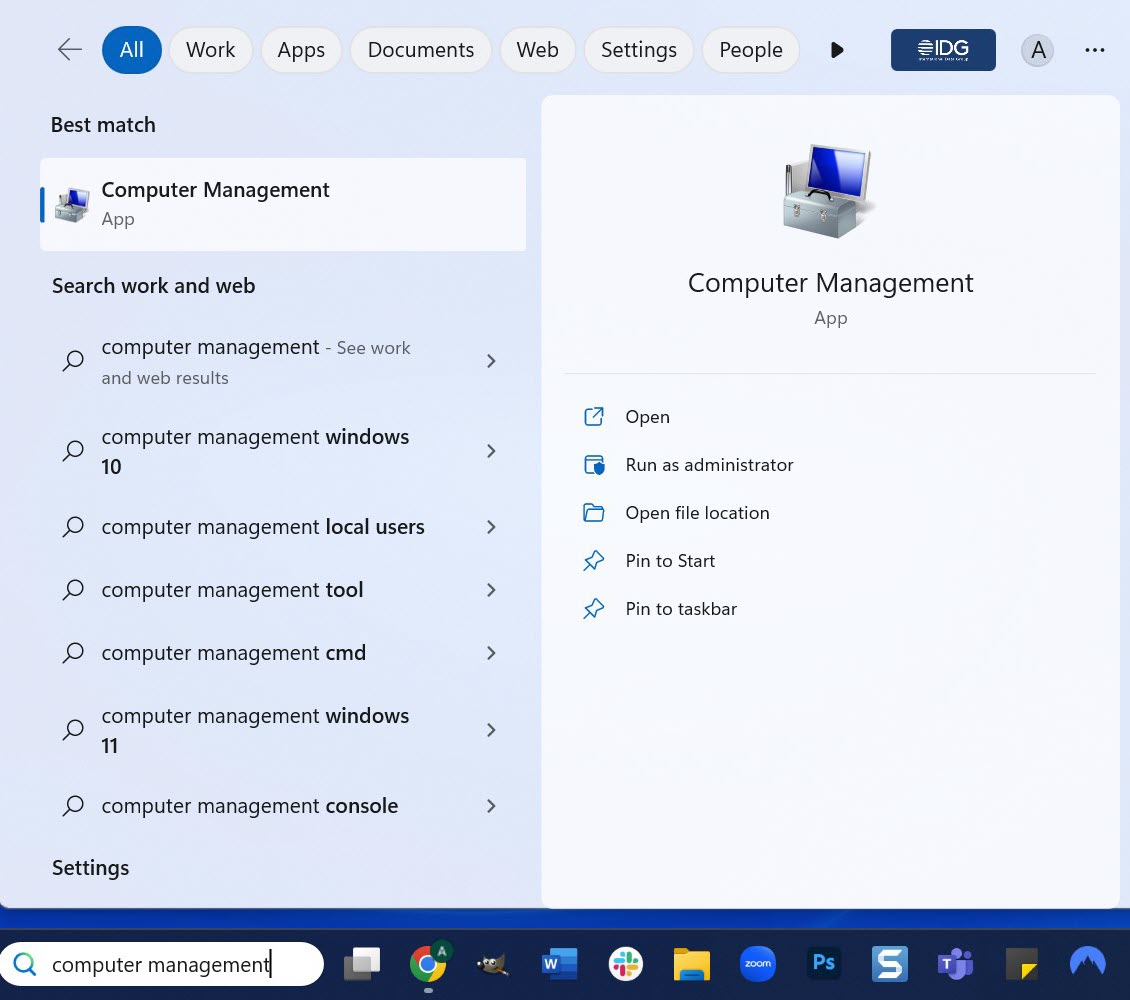The width and height of the screenshot is (1130, 1000).
Task: Select the All filter tab
Action: click(131, 50)
